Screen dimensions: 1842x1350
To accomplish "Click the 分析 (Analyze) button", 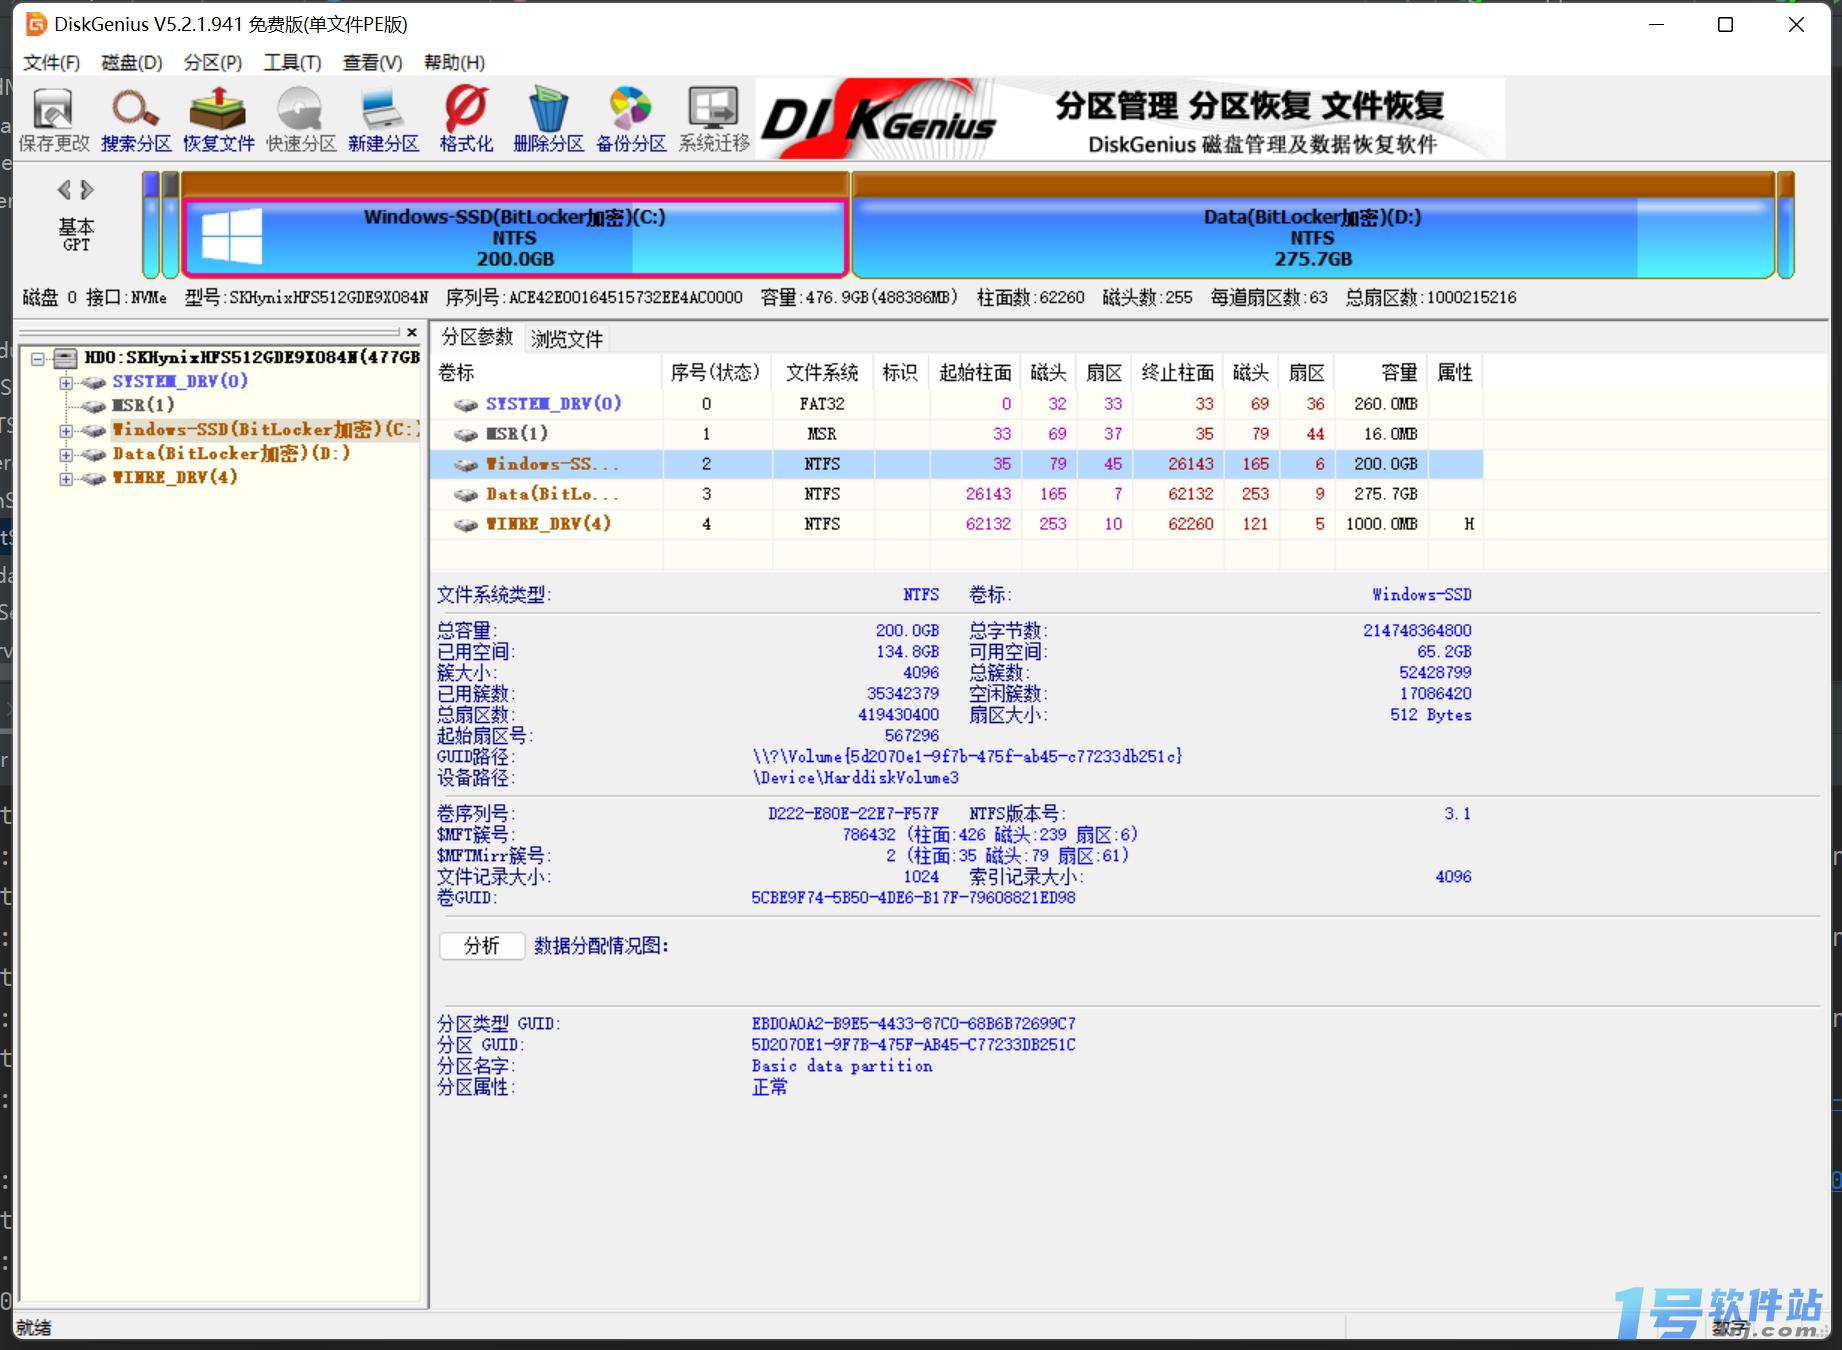I will click(x=482, y=946).
